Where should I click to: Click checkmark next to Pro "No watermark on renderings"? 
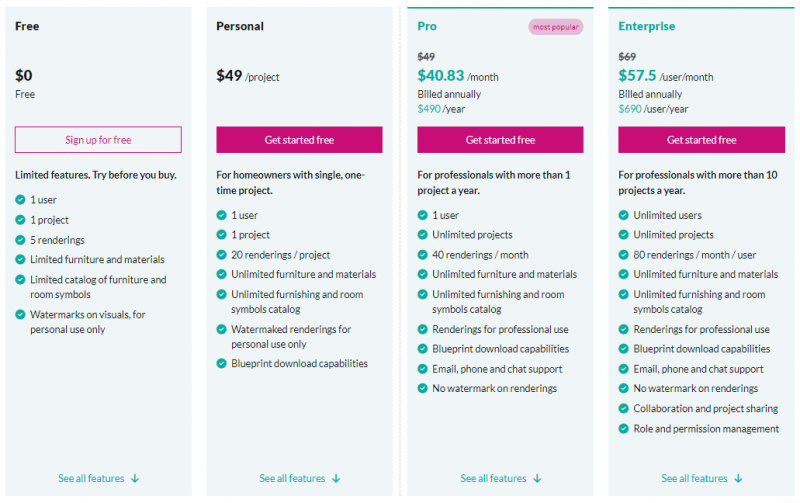(x=423, y=389)
